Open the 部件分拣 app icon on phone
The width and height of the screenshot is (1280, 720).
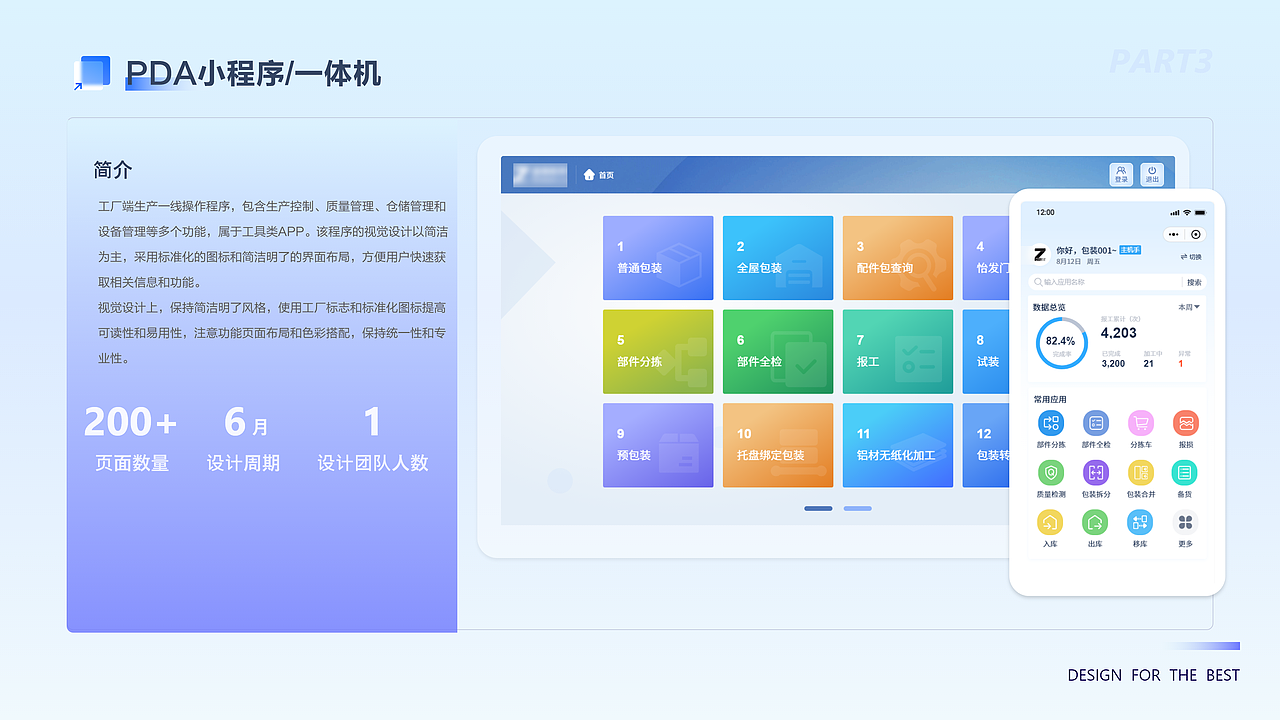pos(1050,423)
